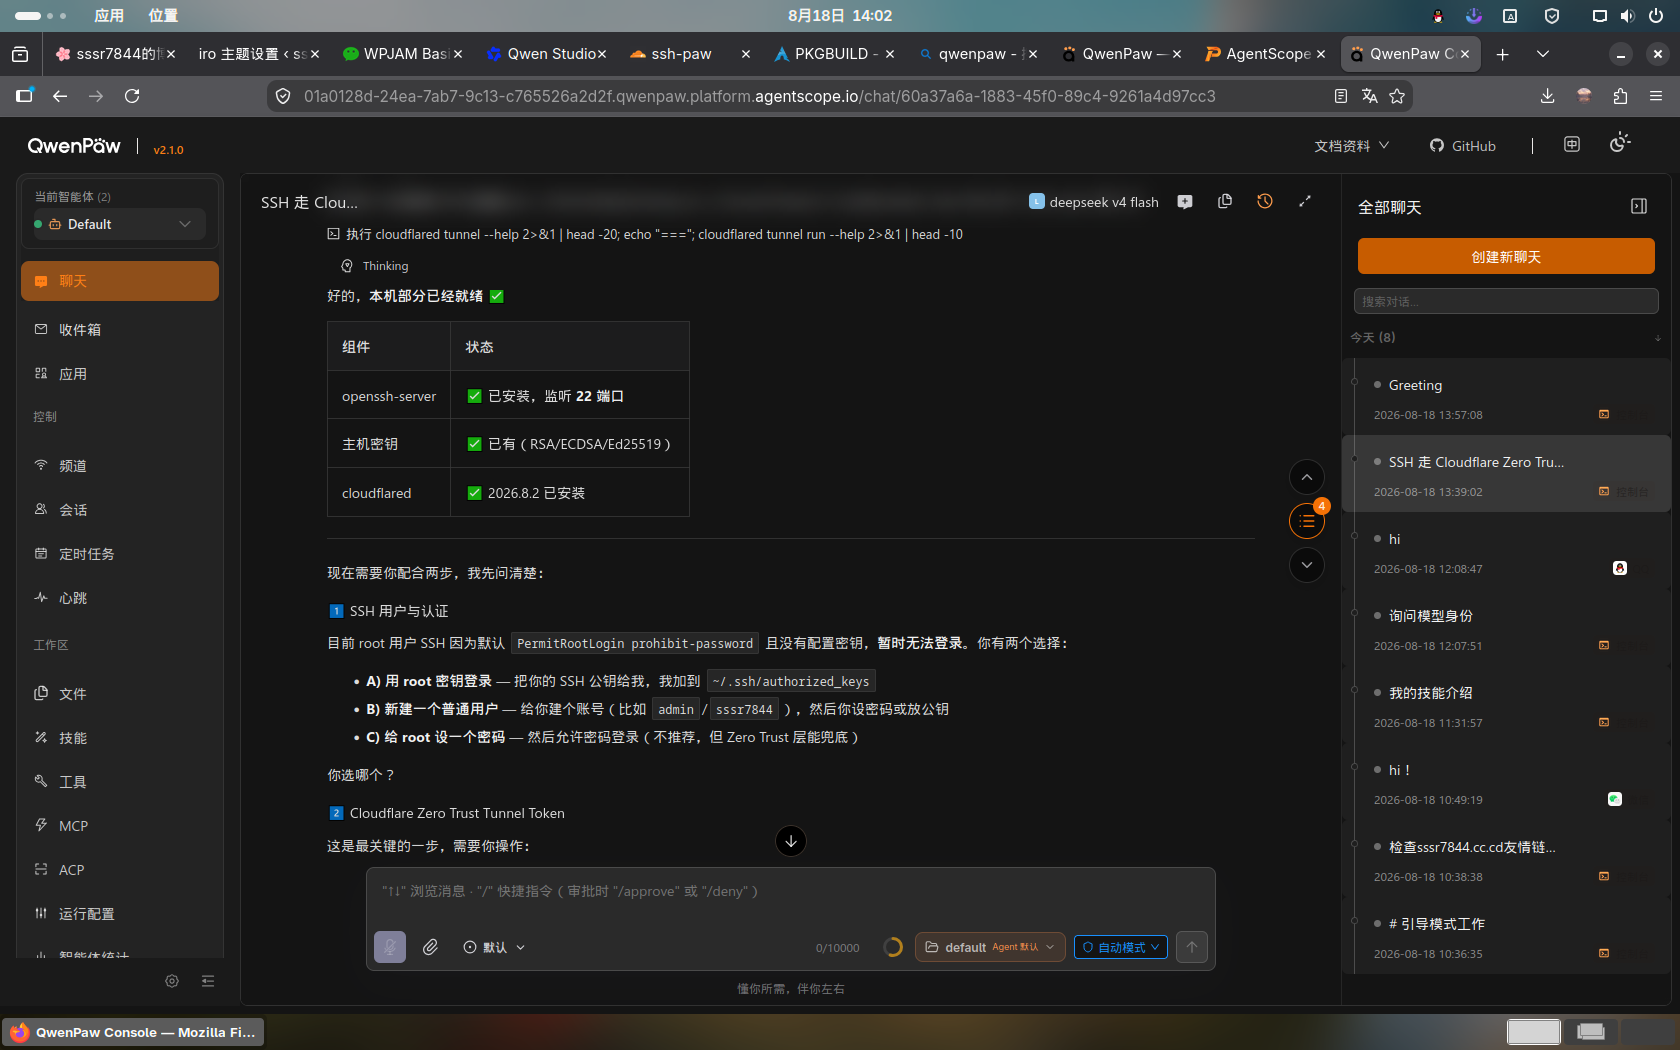1680x1050 pixels.
Task: Open 收件箱 in the sidebar
Action: [x=120, y=329]
